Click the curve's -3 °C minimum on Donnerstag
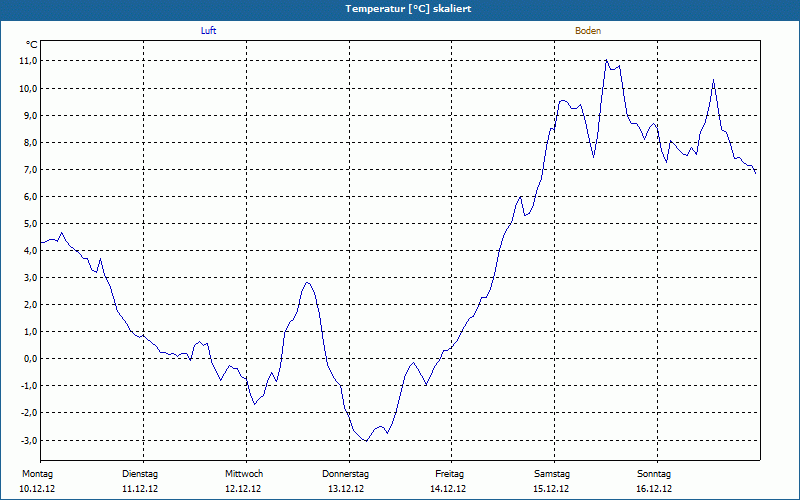 coord(366,441)
